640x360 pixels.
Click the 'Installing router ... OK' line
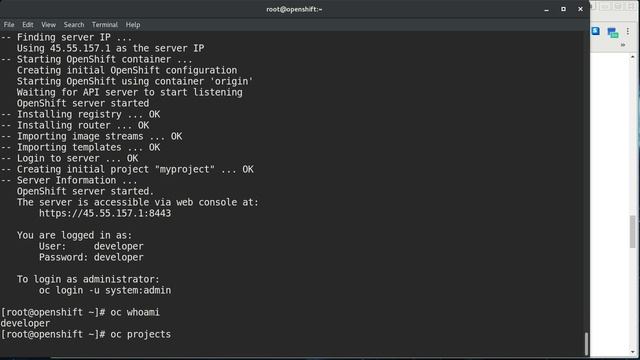75,125
